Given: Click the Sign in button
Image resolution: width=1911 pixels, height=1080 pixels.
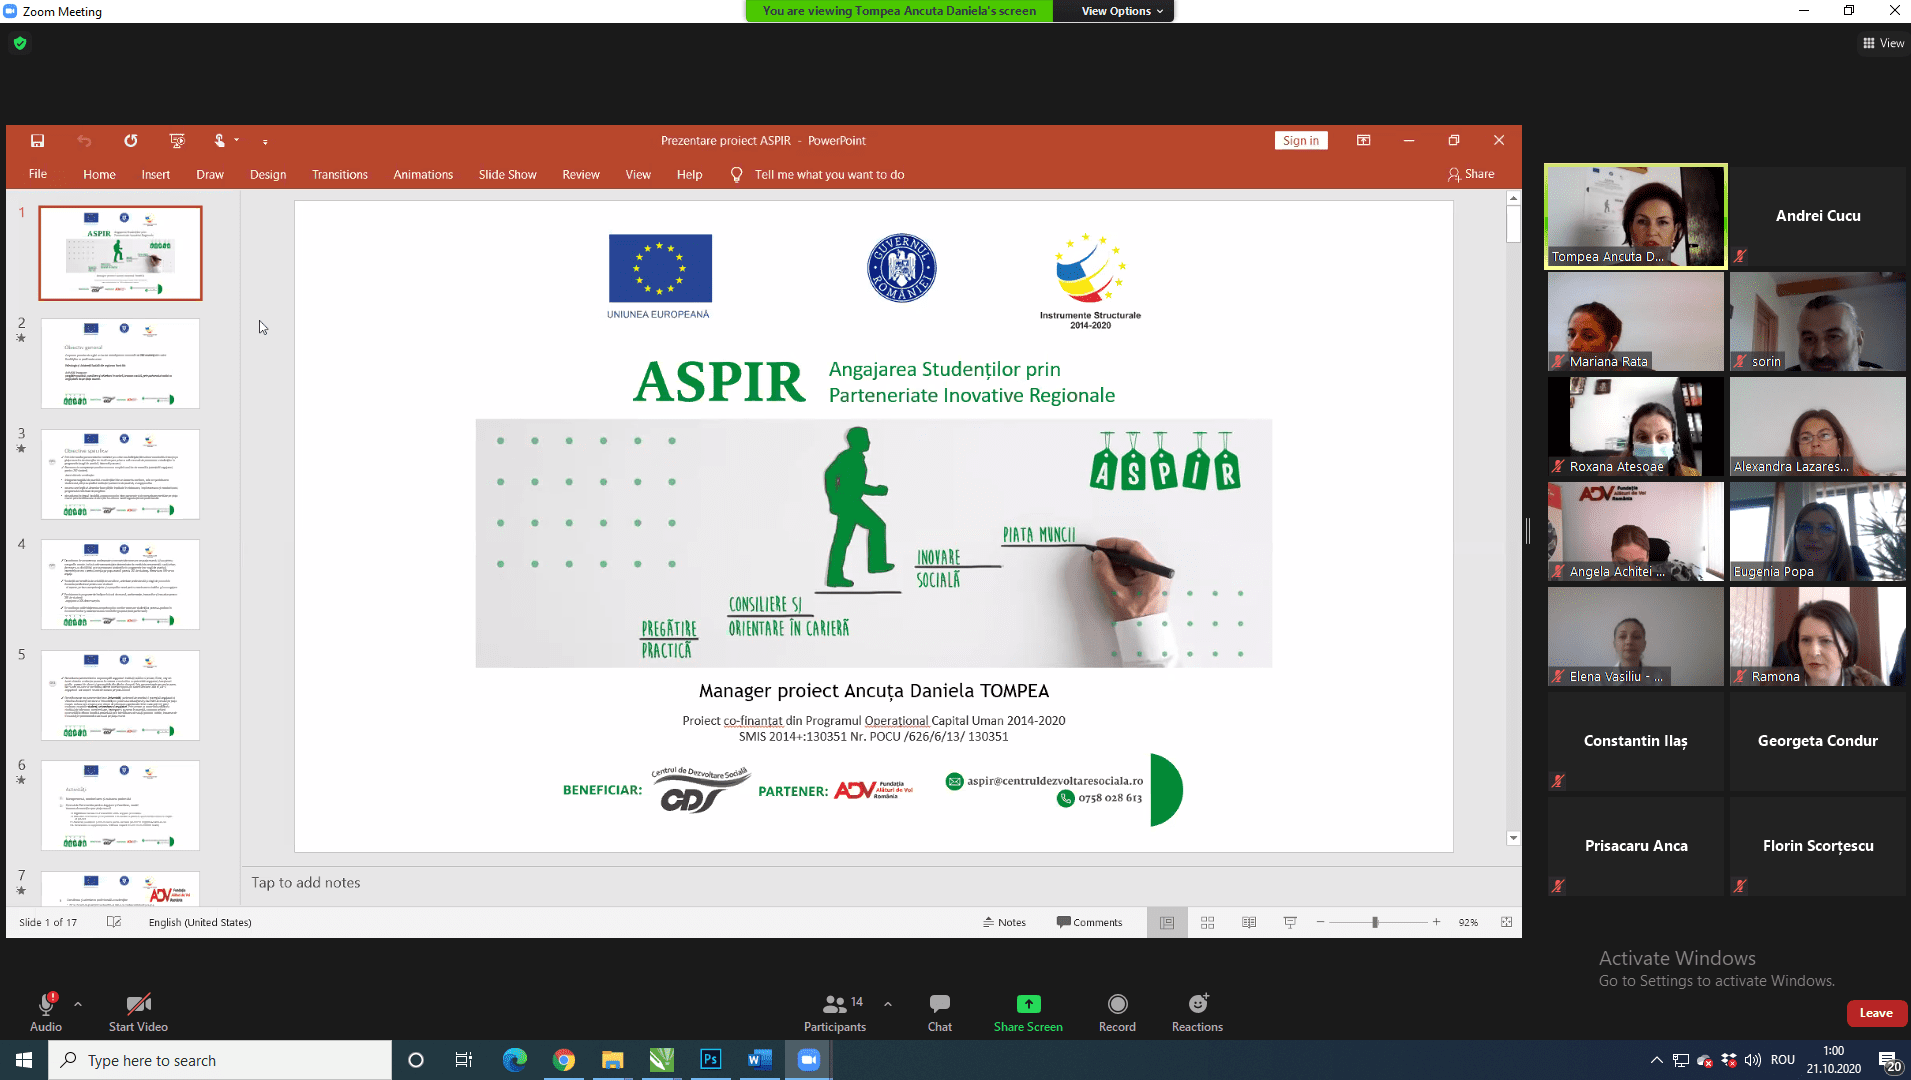Looking at the screenshot, I should 1300,141.
